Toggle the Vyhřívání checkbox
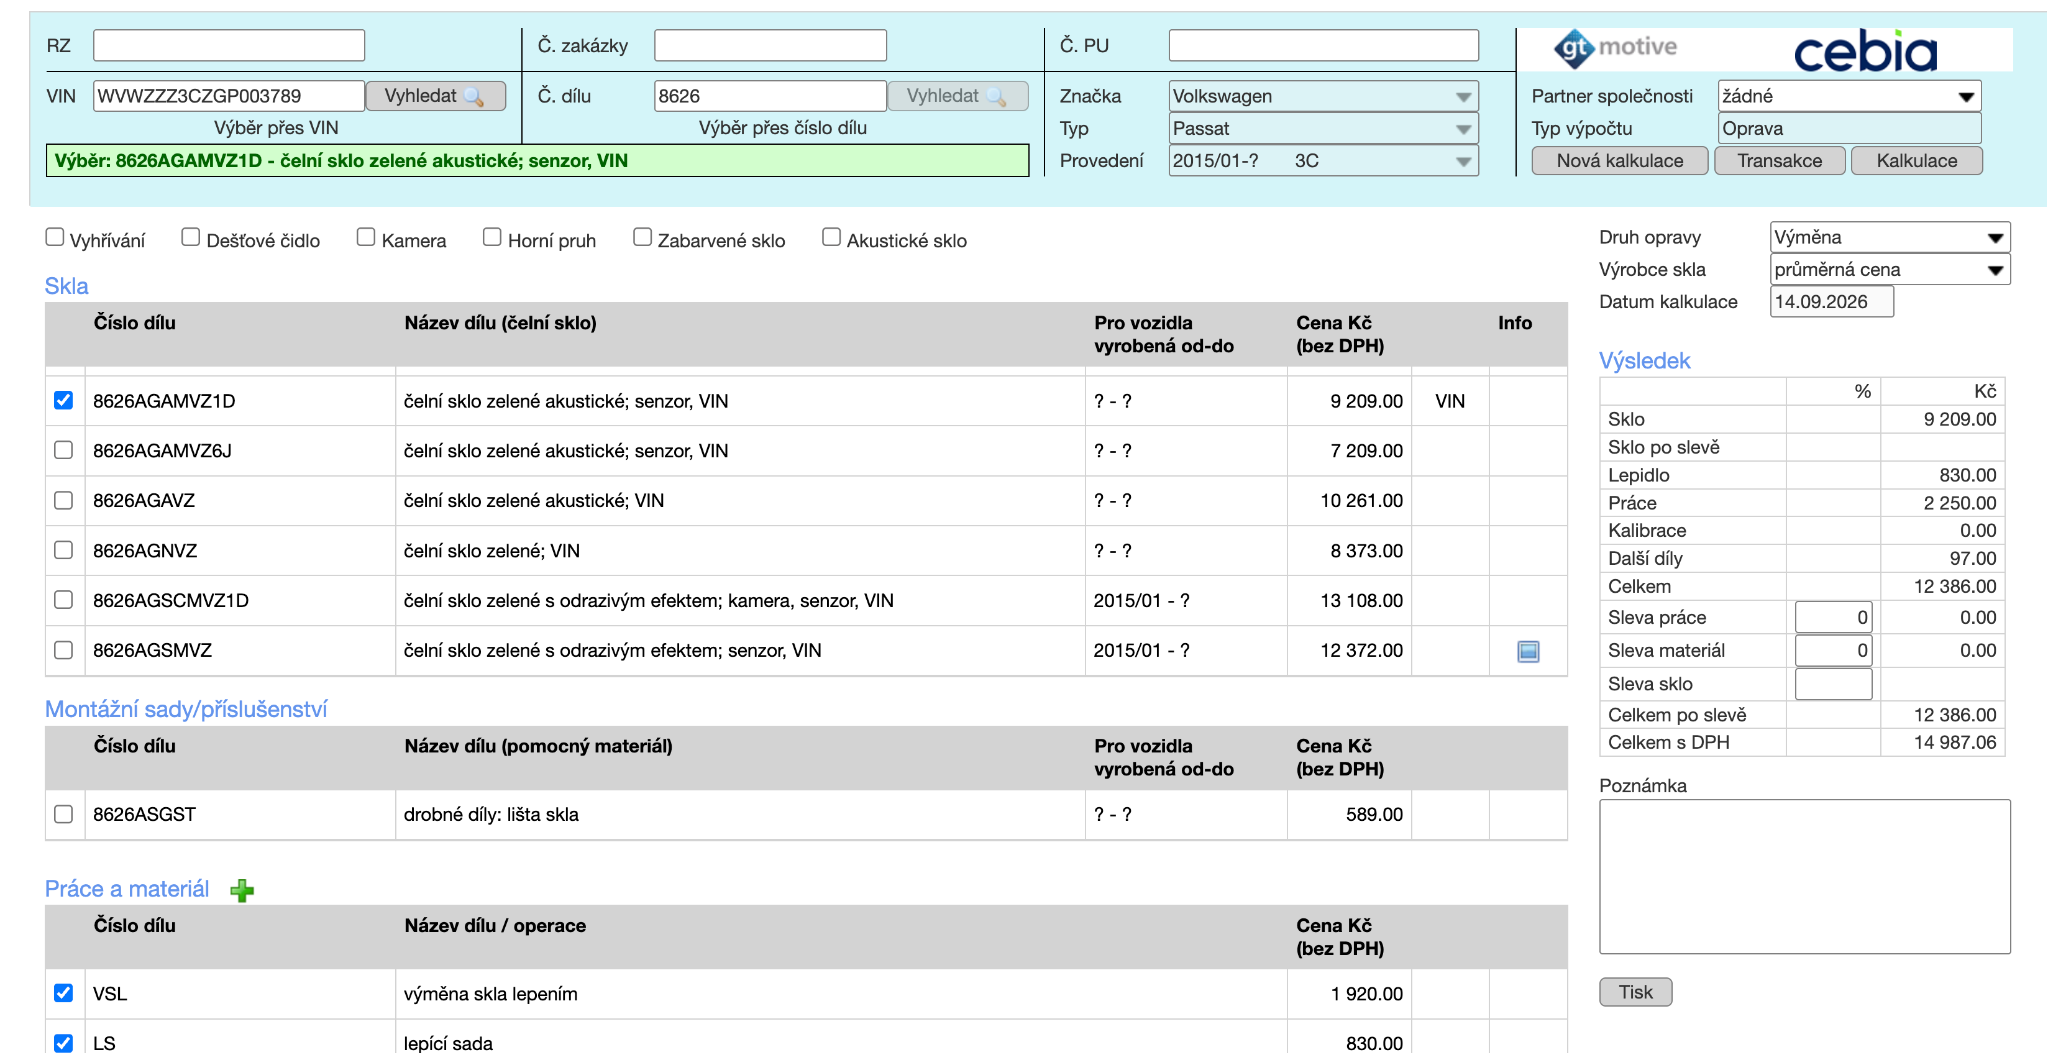This screenshot has height=1053, width=2047. pyautogui.click(x=55, y=237)
